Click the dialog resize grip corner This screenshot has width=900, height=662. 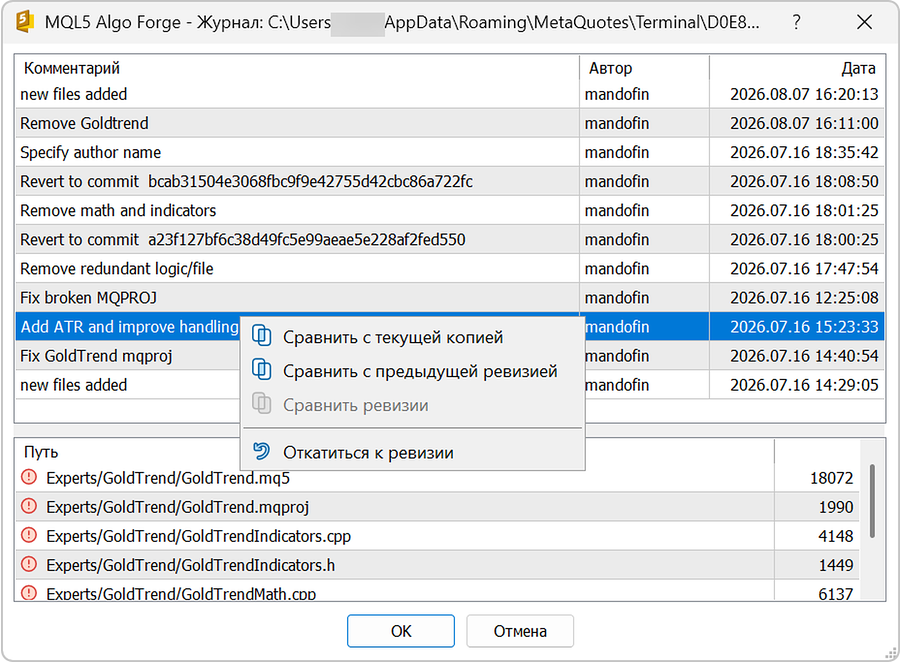891,653
